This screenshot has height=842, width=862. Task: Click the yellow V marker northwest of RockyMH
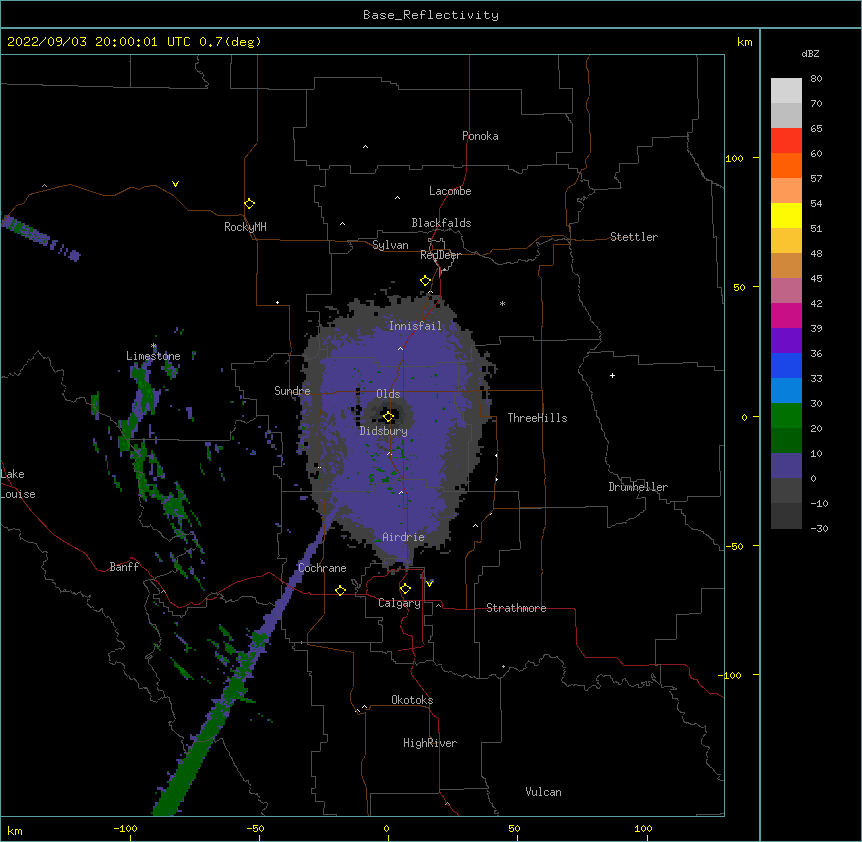click(175, 184)
